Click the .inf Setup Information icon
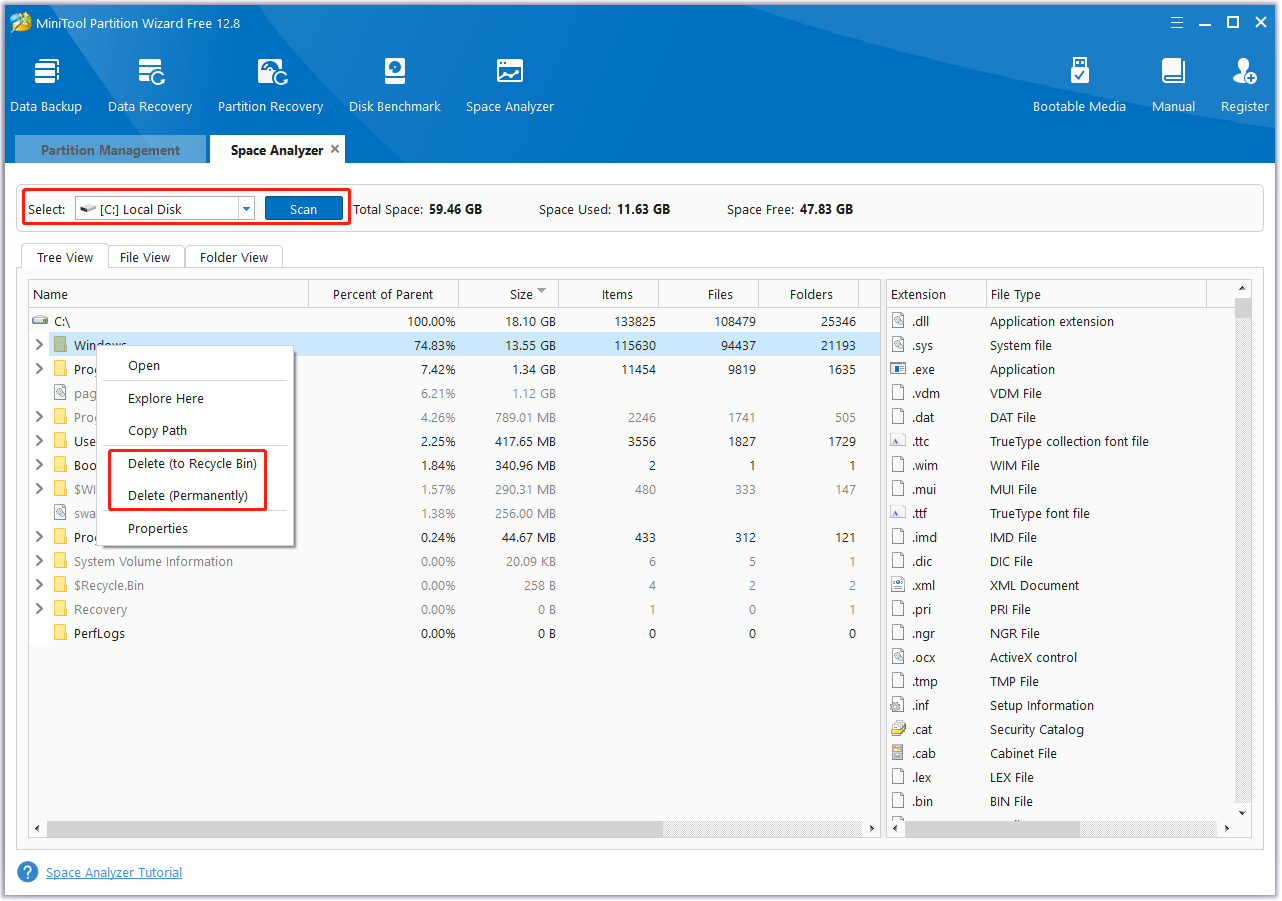1282x901 pixels. pos(897,705)
